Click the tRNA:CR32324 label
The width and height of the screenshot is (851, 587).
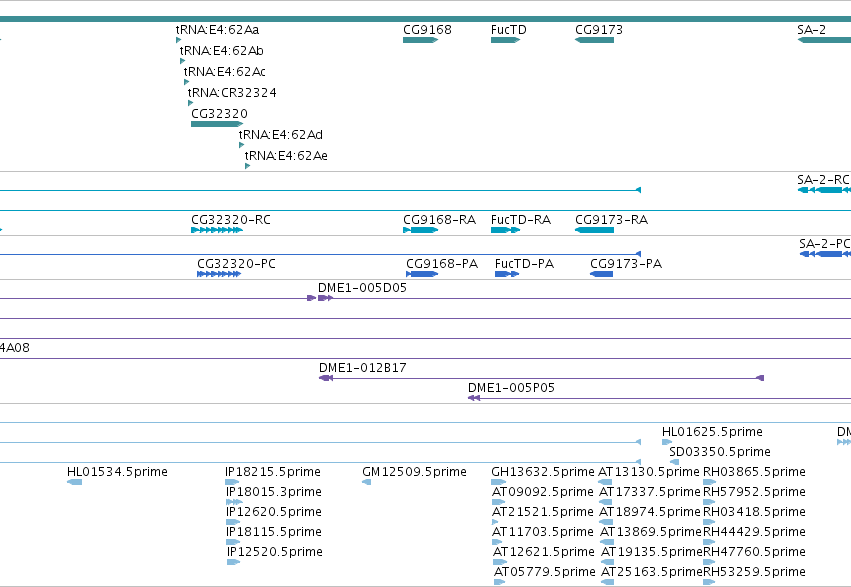[x=232, y=93]
